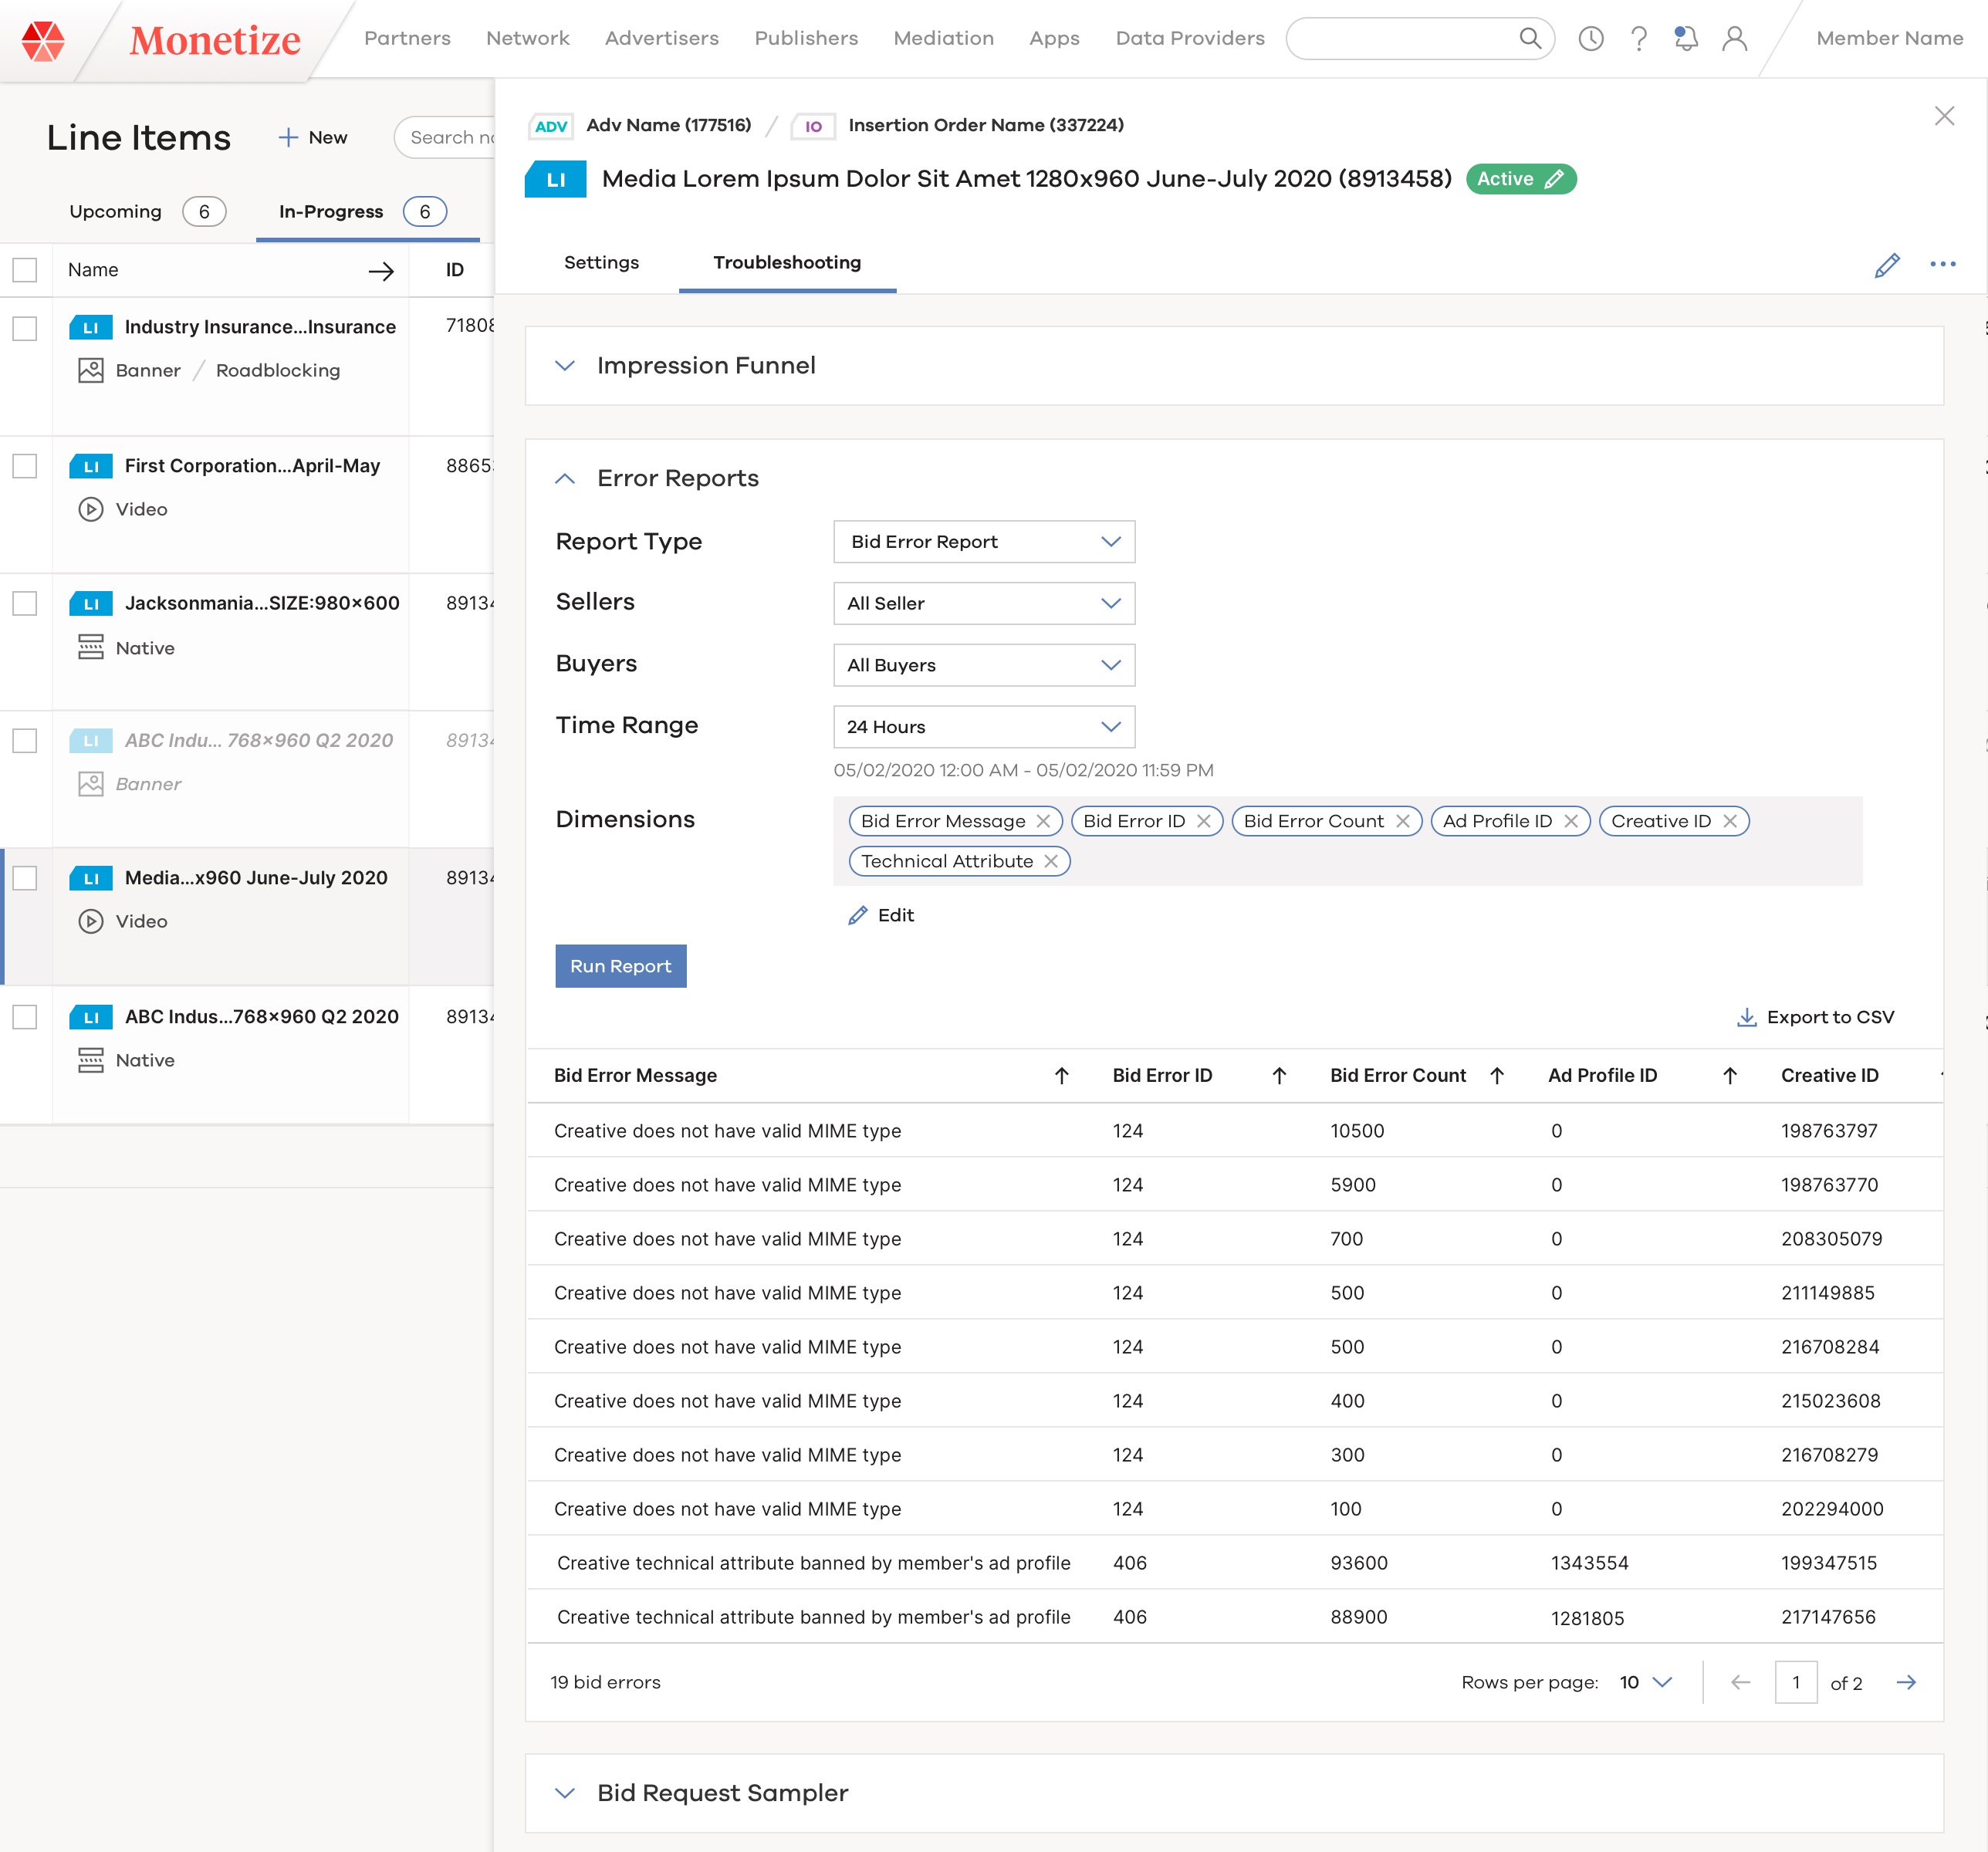Click Export to CSV download icon
This screenshot has height=1852, width=1988.
(x=1746, y=1017)
